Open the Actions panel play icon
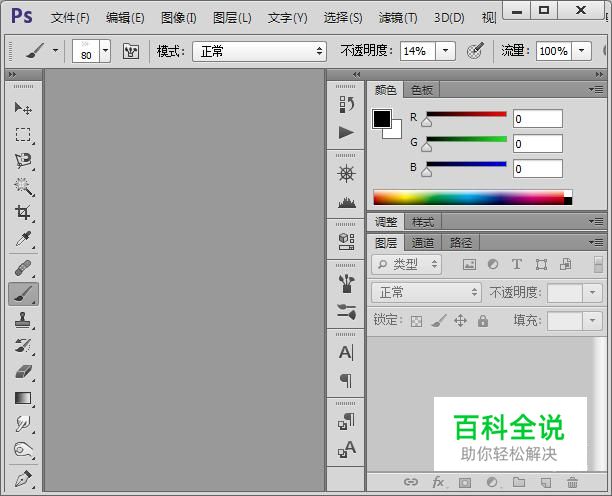This screenshot has height=496, width=612. [x=346, y=133]
